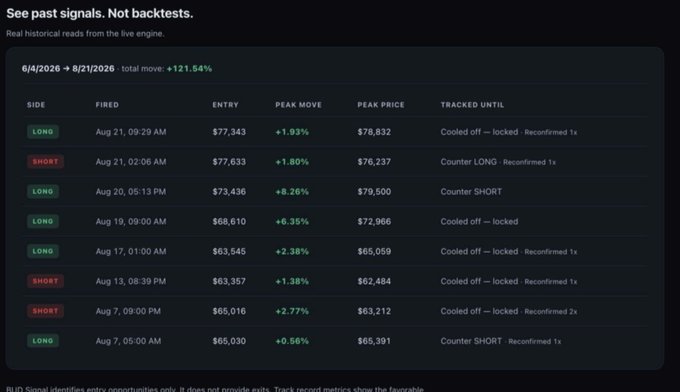Click the date range 6/4/2026 → 8/21/2026
The image size is (680, 392).
click(x=68, y=69)
